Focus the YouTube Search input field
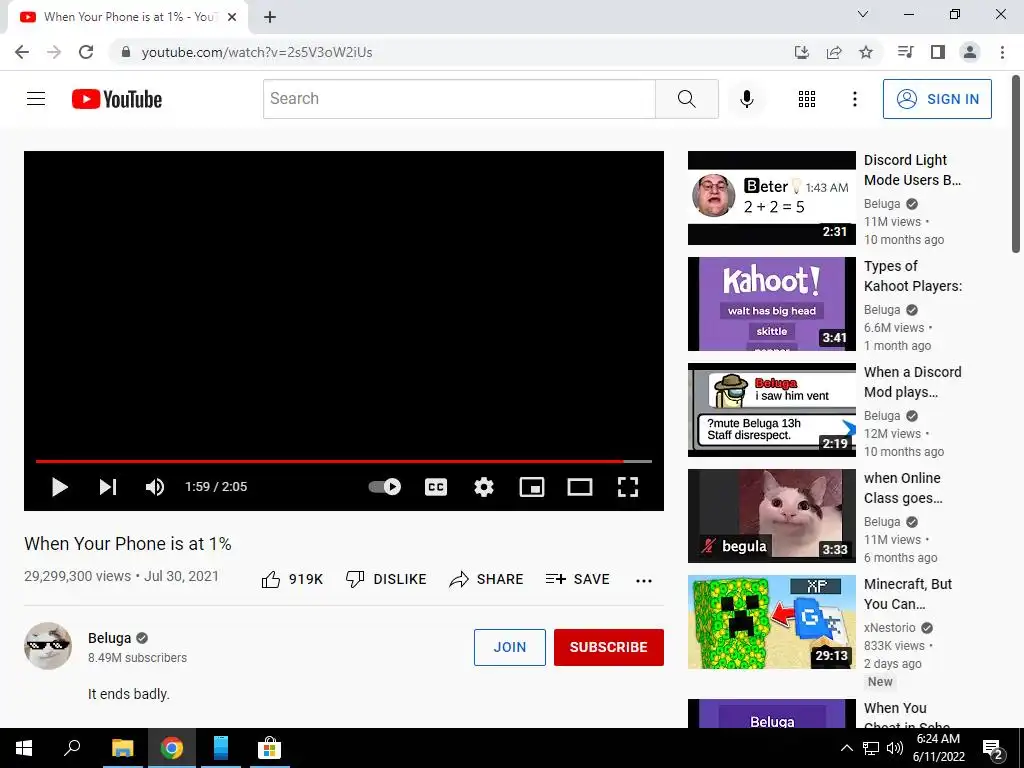The width and height of the screenshot is (1024, 768). [x=459, y=99]
